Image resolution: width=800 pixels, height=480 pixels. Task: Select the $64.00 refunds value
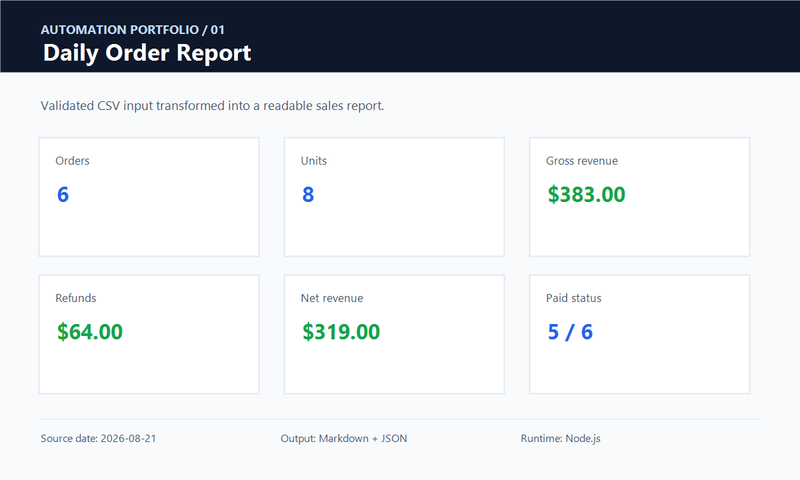point(90,332)
